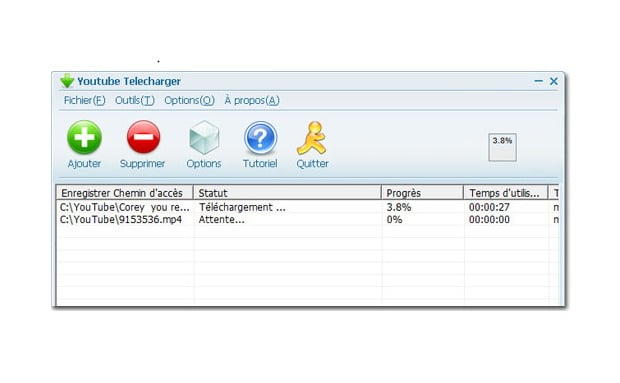
Task: Open the Tutoriel question mark icon
Action: click(x=260, y=138)
